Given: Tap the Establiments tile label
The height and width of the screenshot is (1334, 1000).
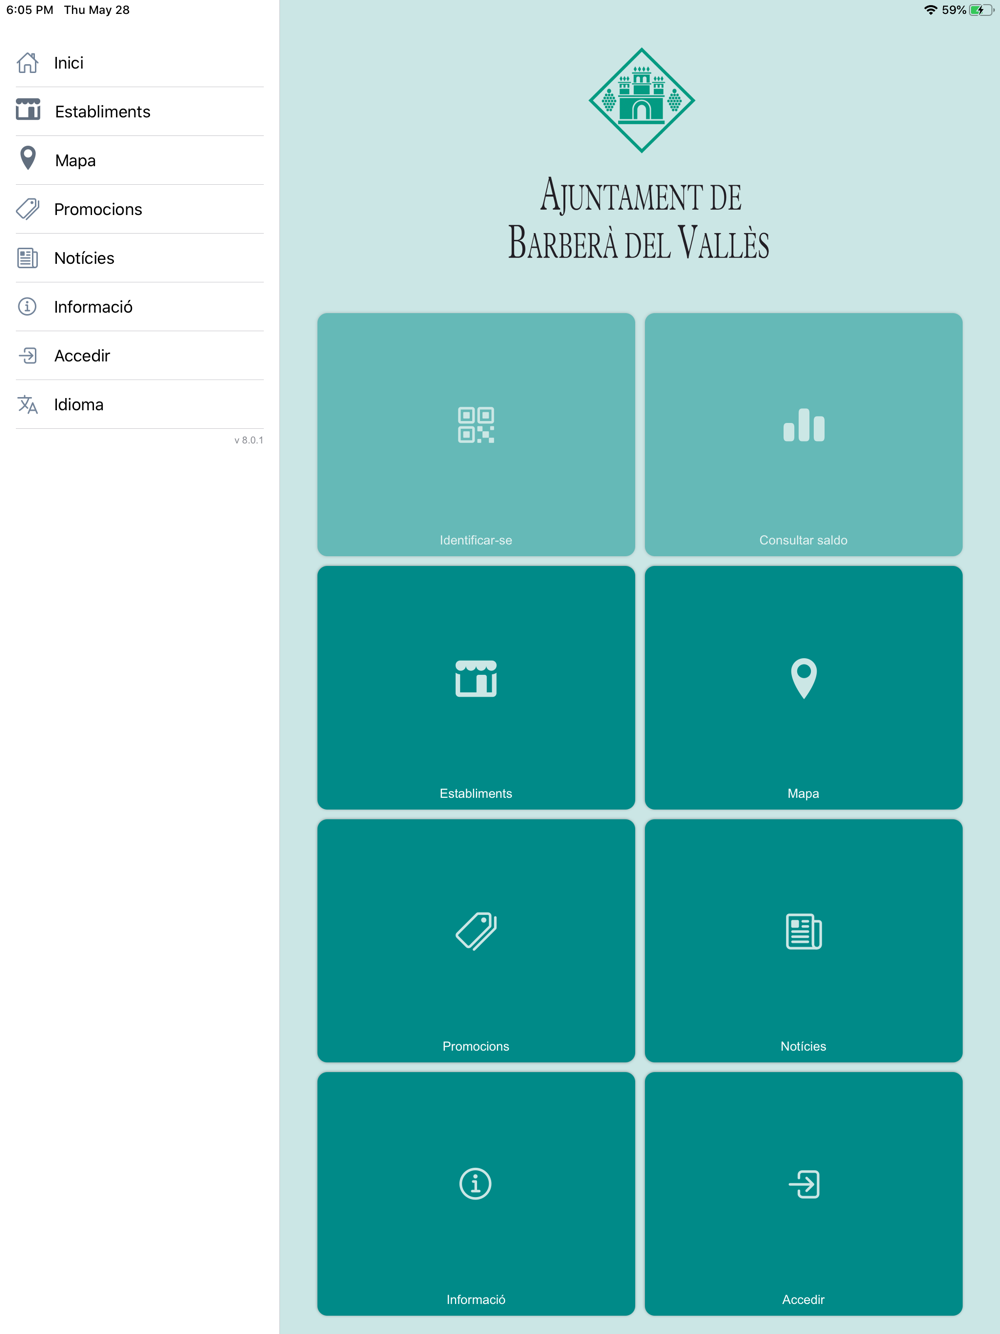Looking at the screenshot, I should coord(476,793).
